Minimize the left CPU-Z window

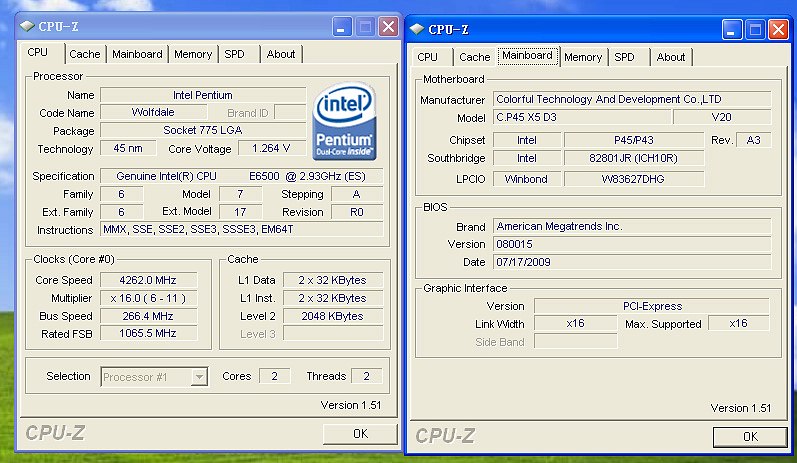pos(342,26)
